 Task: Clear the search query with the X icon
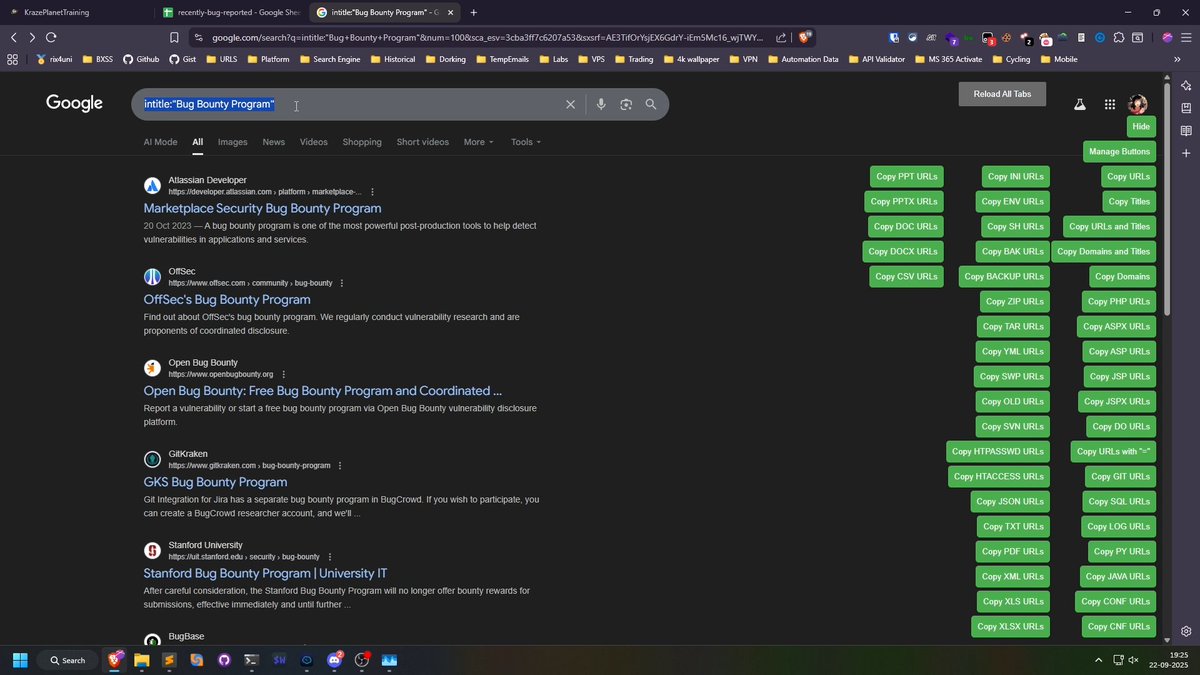point(571,104)
